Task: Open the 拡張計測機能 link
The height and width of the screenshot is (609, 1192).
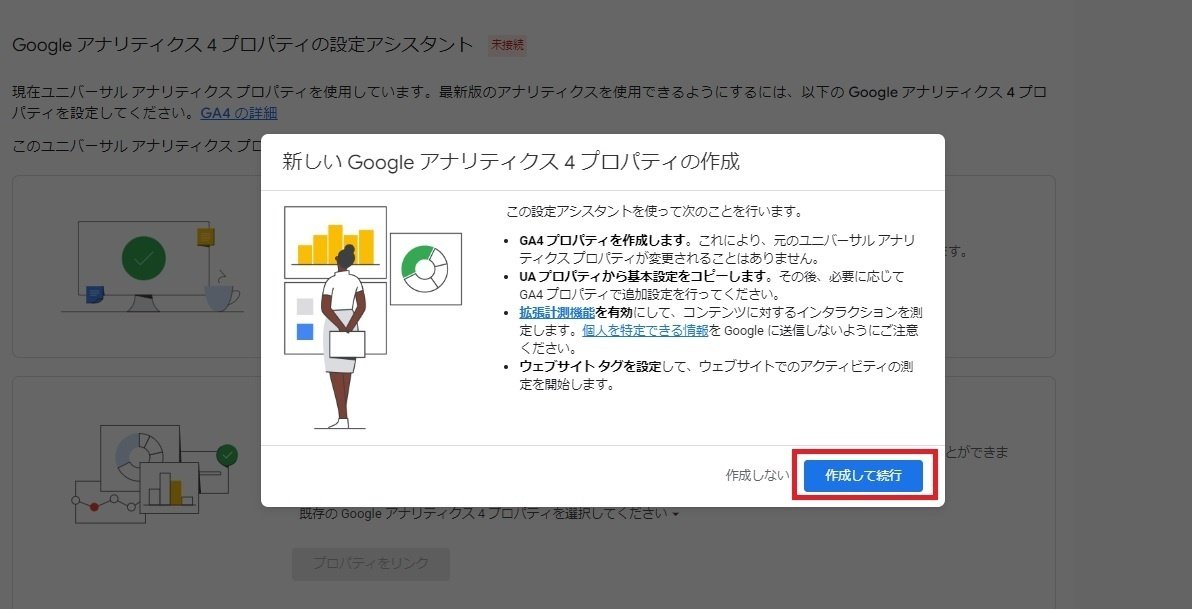Action: [x=556, y=312]
